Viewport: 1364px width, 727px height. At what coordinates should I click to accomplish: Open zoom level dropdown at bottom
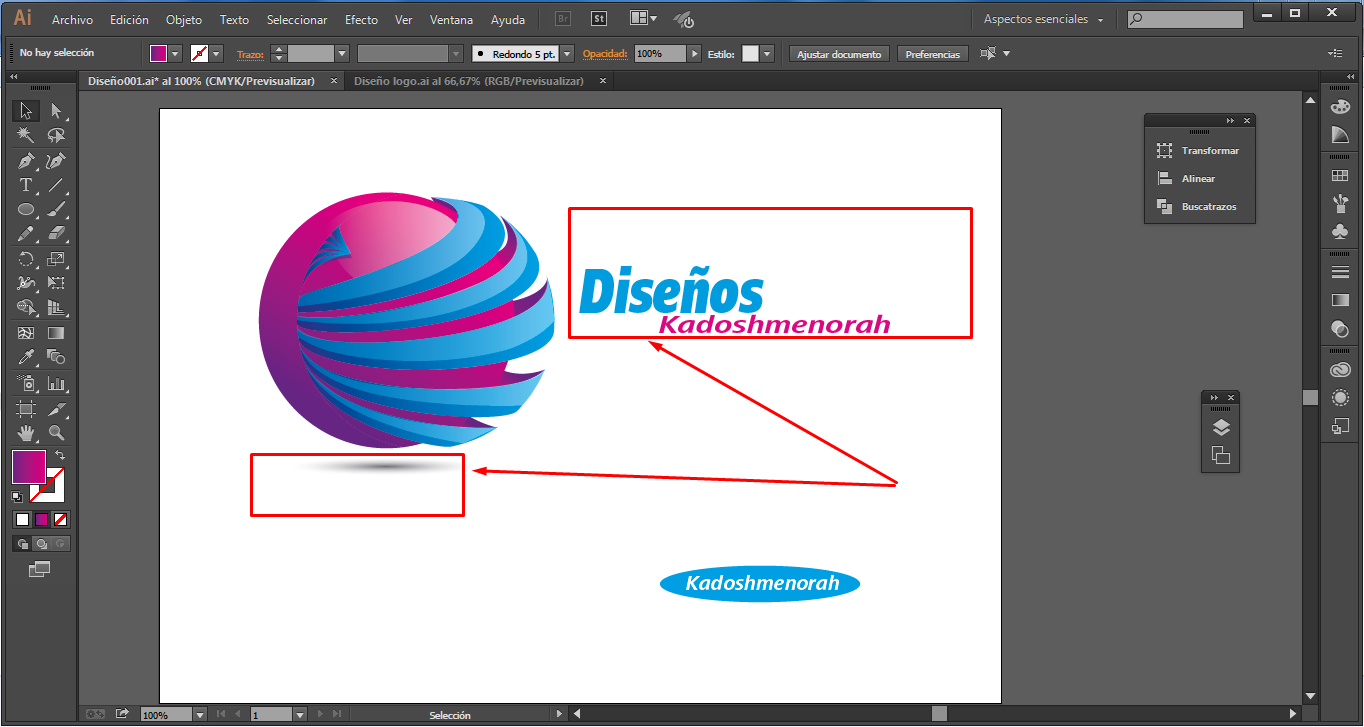click(200, 715)
